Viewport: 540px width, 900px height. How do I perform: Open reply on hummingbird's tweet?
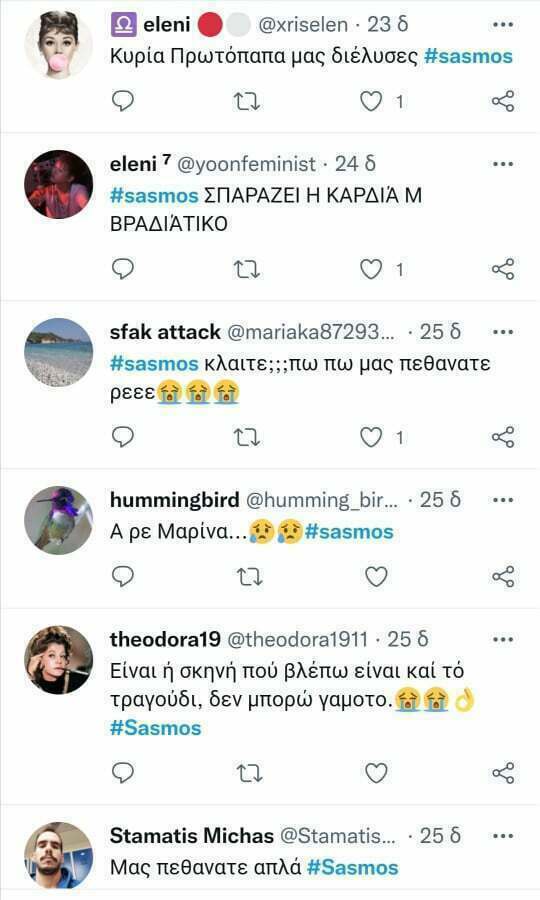(122, 576)
